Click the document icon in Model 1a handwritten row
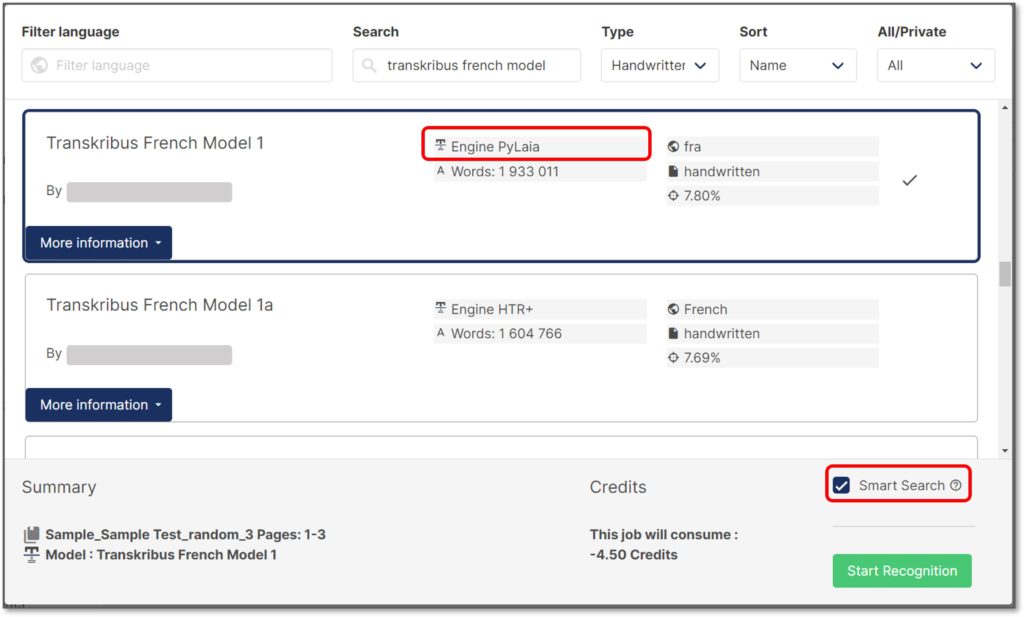The height and width of the screenshot is (617, 1024). (673, 333)
